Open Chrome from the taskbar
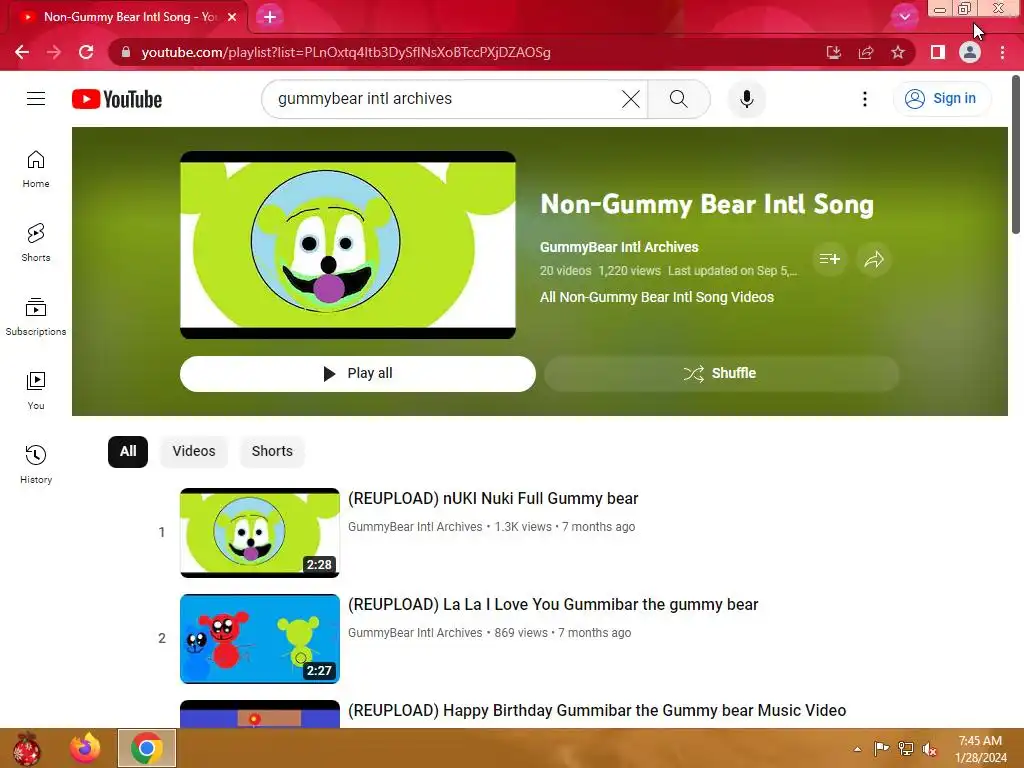This screenshot has width=1024, height=768. tap(147, 748)
